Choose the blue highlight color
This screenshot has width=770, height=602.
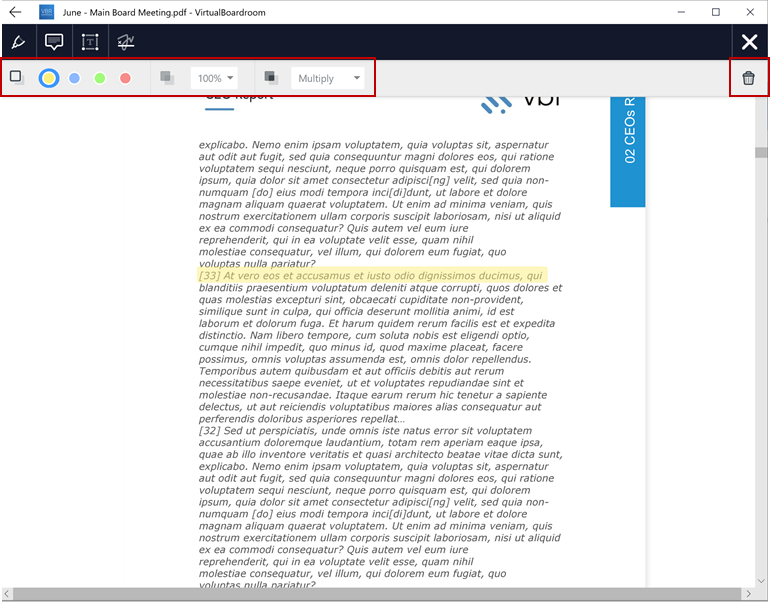pyautogui.click(x=75, y=78)
